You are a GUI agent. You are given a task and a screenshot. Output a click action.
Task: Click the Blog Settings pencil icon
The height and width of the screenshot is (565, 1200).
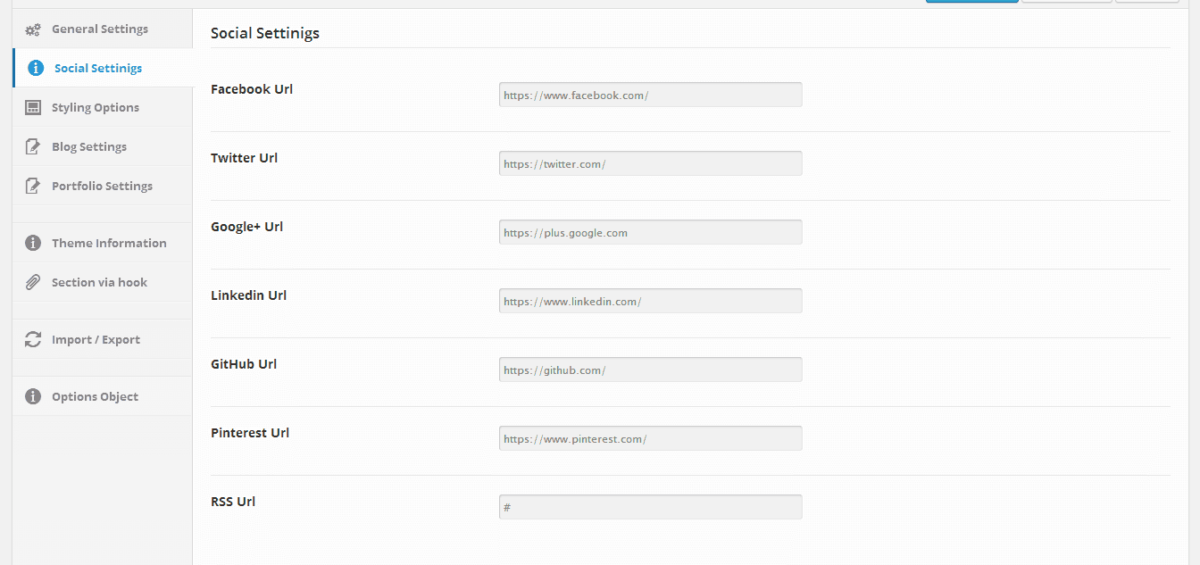click(x=32, y=147)
